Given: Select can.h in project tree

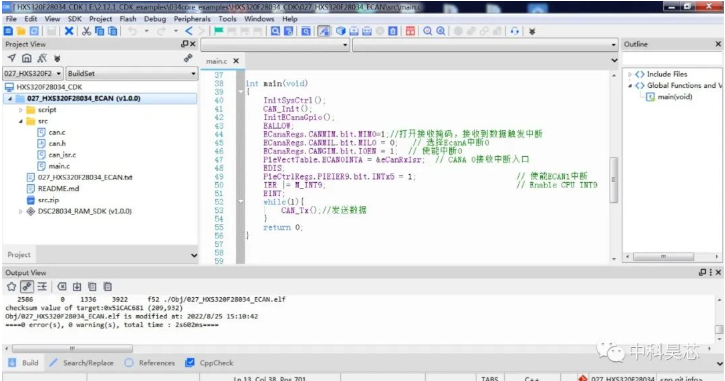Looking at the screenshot, I should pyautogui.click(x=57, y=144).
